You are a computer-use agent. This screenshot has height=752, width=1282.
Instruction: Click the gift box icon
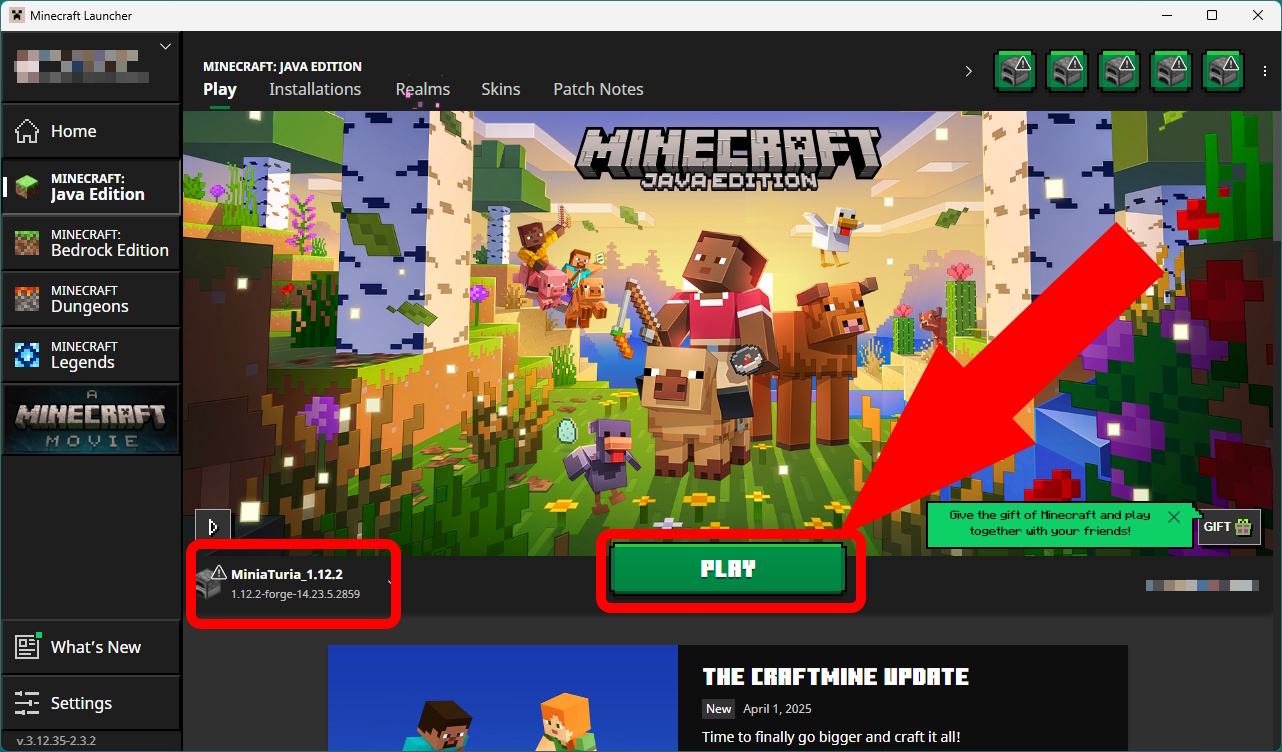click(x=1243, y=527)
